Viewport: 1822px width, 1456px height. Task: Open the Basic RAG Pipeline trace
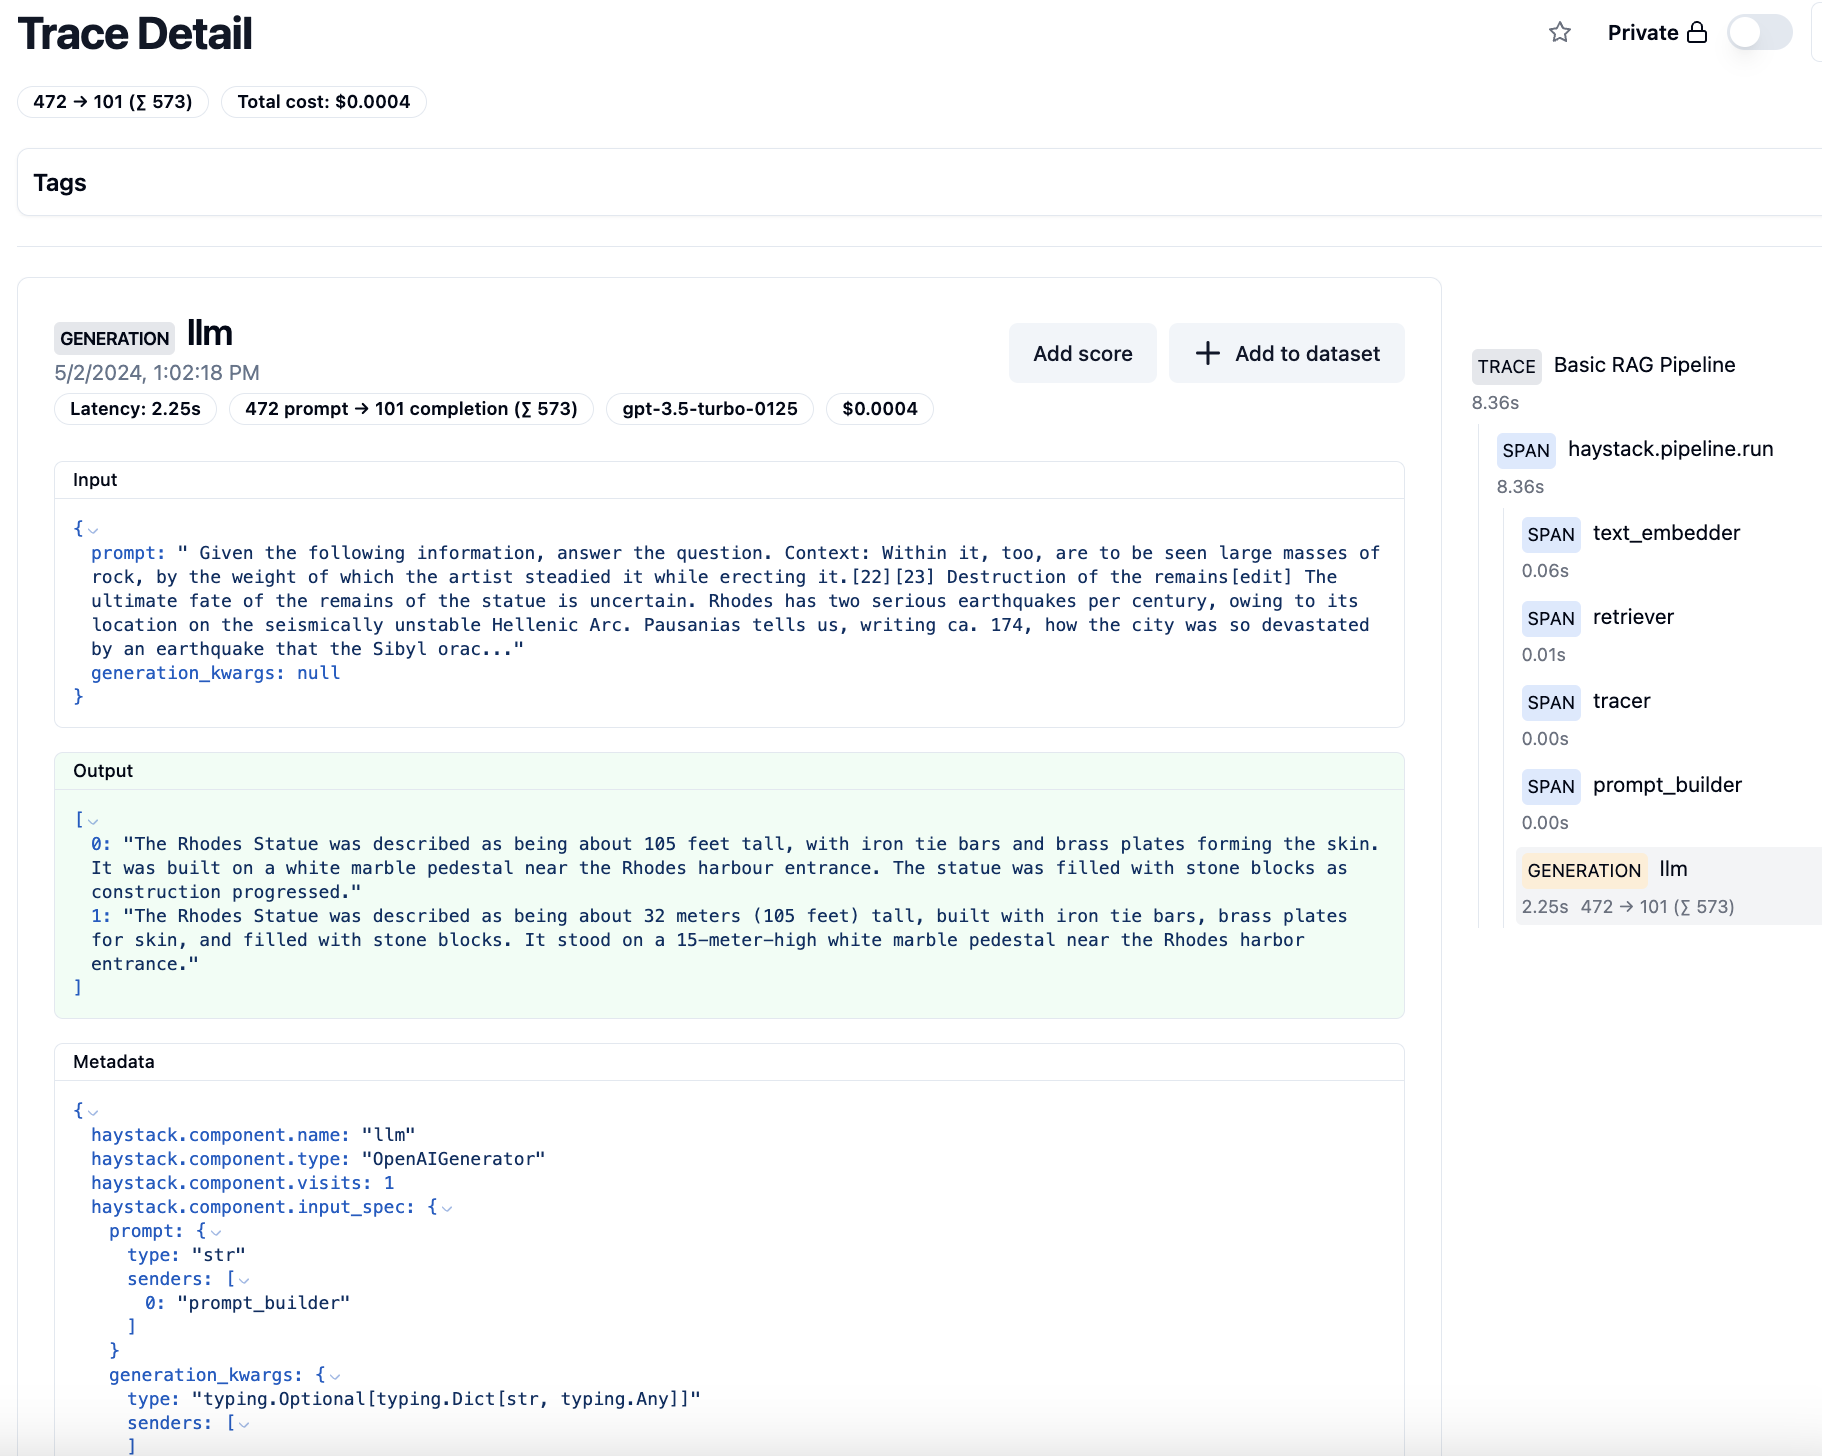click(x=1643, y=365)
